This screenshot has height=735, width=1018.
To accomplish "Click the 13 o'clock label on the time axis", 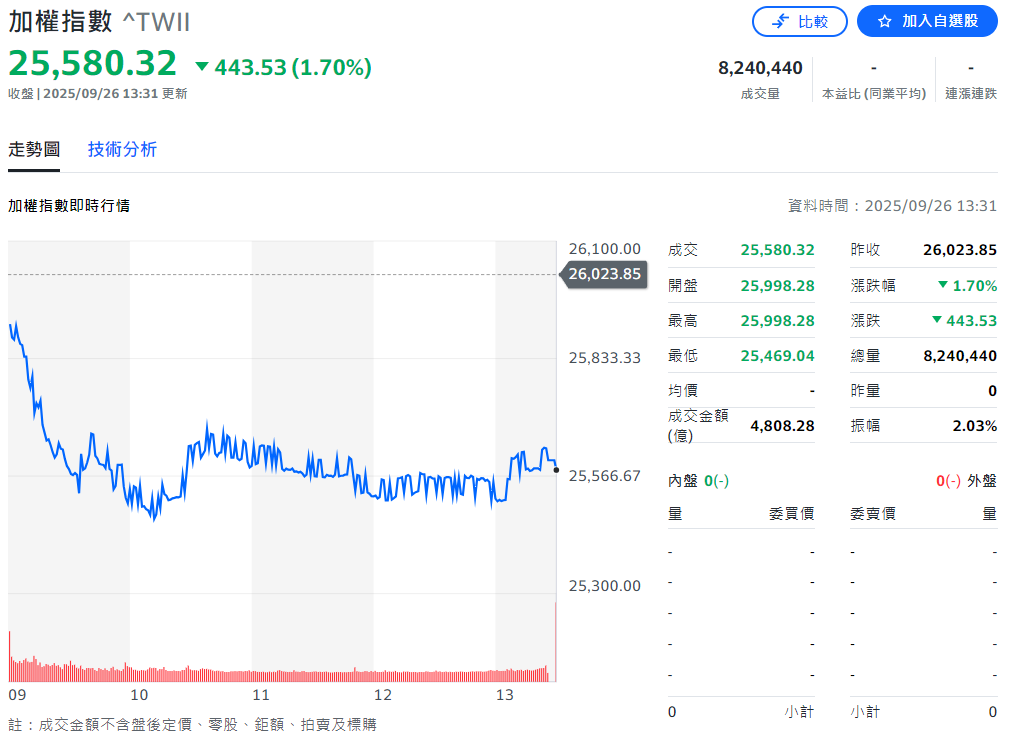I will point(505,695).
